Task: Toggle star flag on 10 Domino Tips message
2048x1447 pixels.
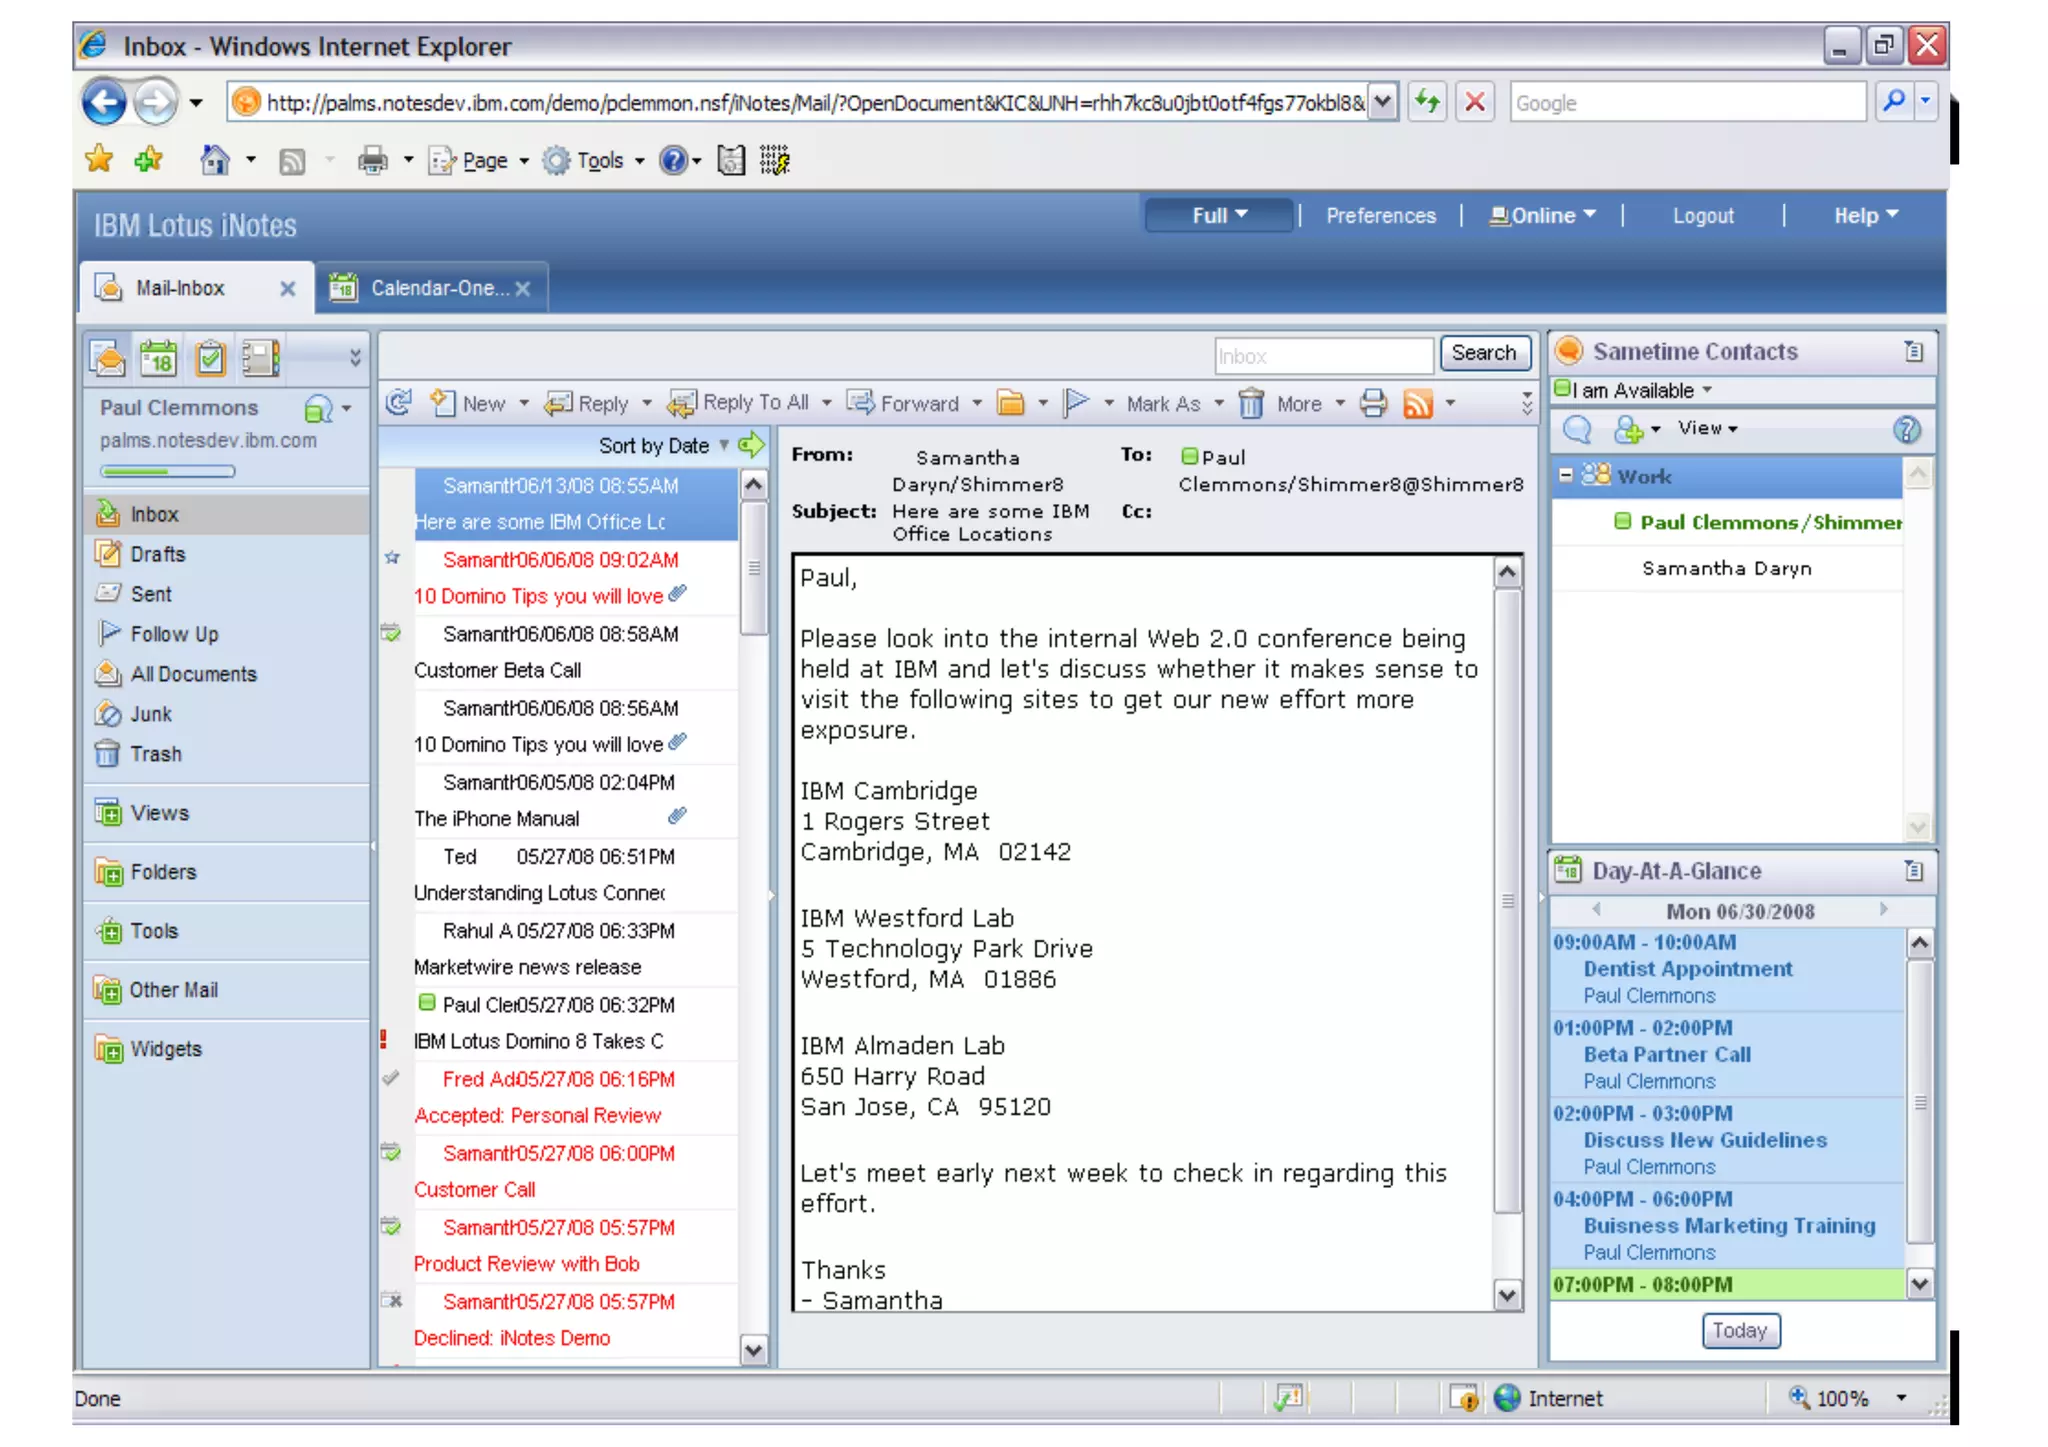Action: (x=392, y=558)
